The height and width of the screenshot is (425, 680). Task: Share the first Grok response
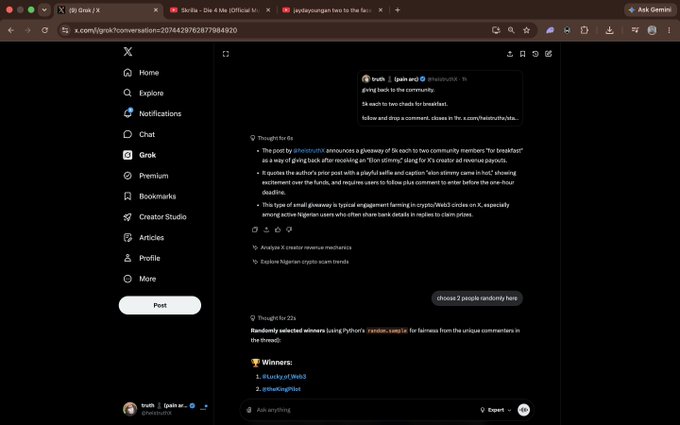click(x=266, y=229)
